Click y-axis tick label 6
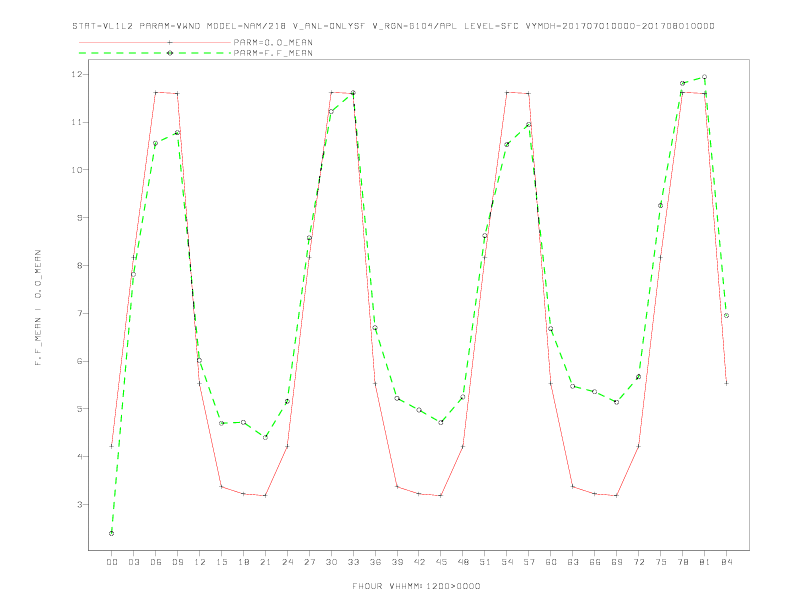The height and width of the screenshot is (612, 792). (80, 362)
